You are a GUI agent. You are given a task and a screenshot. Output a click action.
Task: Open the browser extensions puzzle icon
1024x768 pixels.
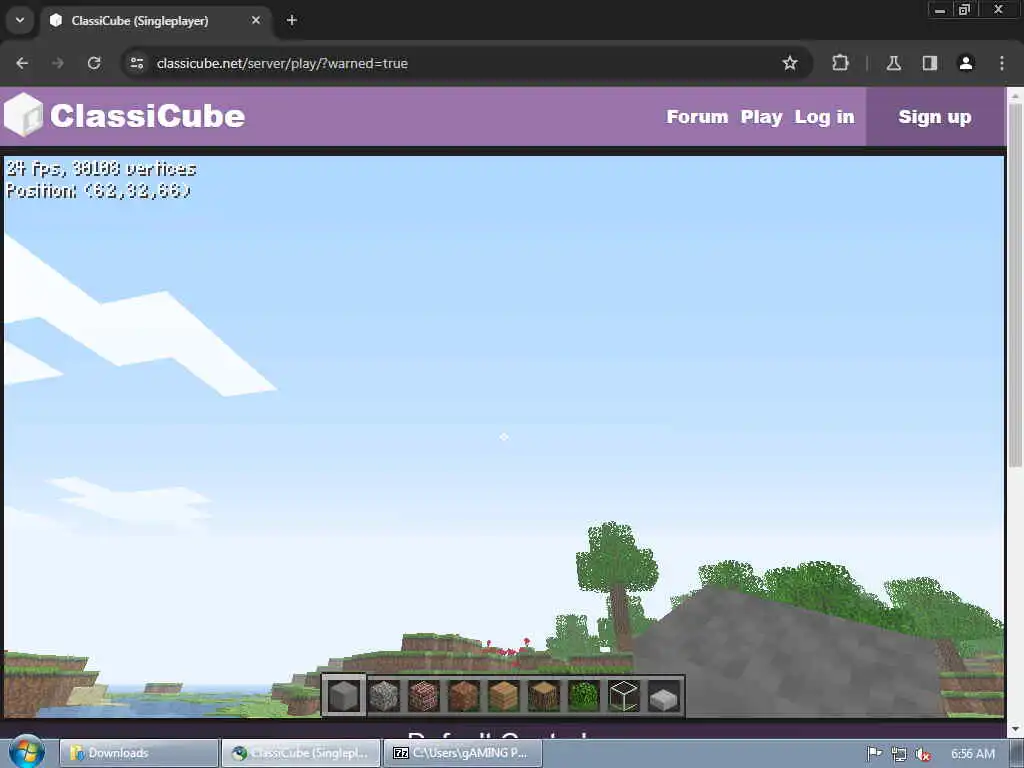point(840,63)
